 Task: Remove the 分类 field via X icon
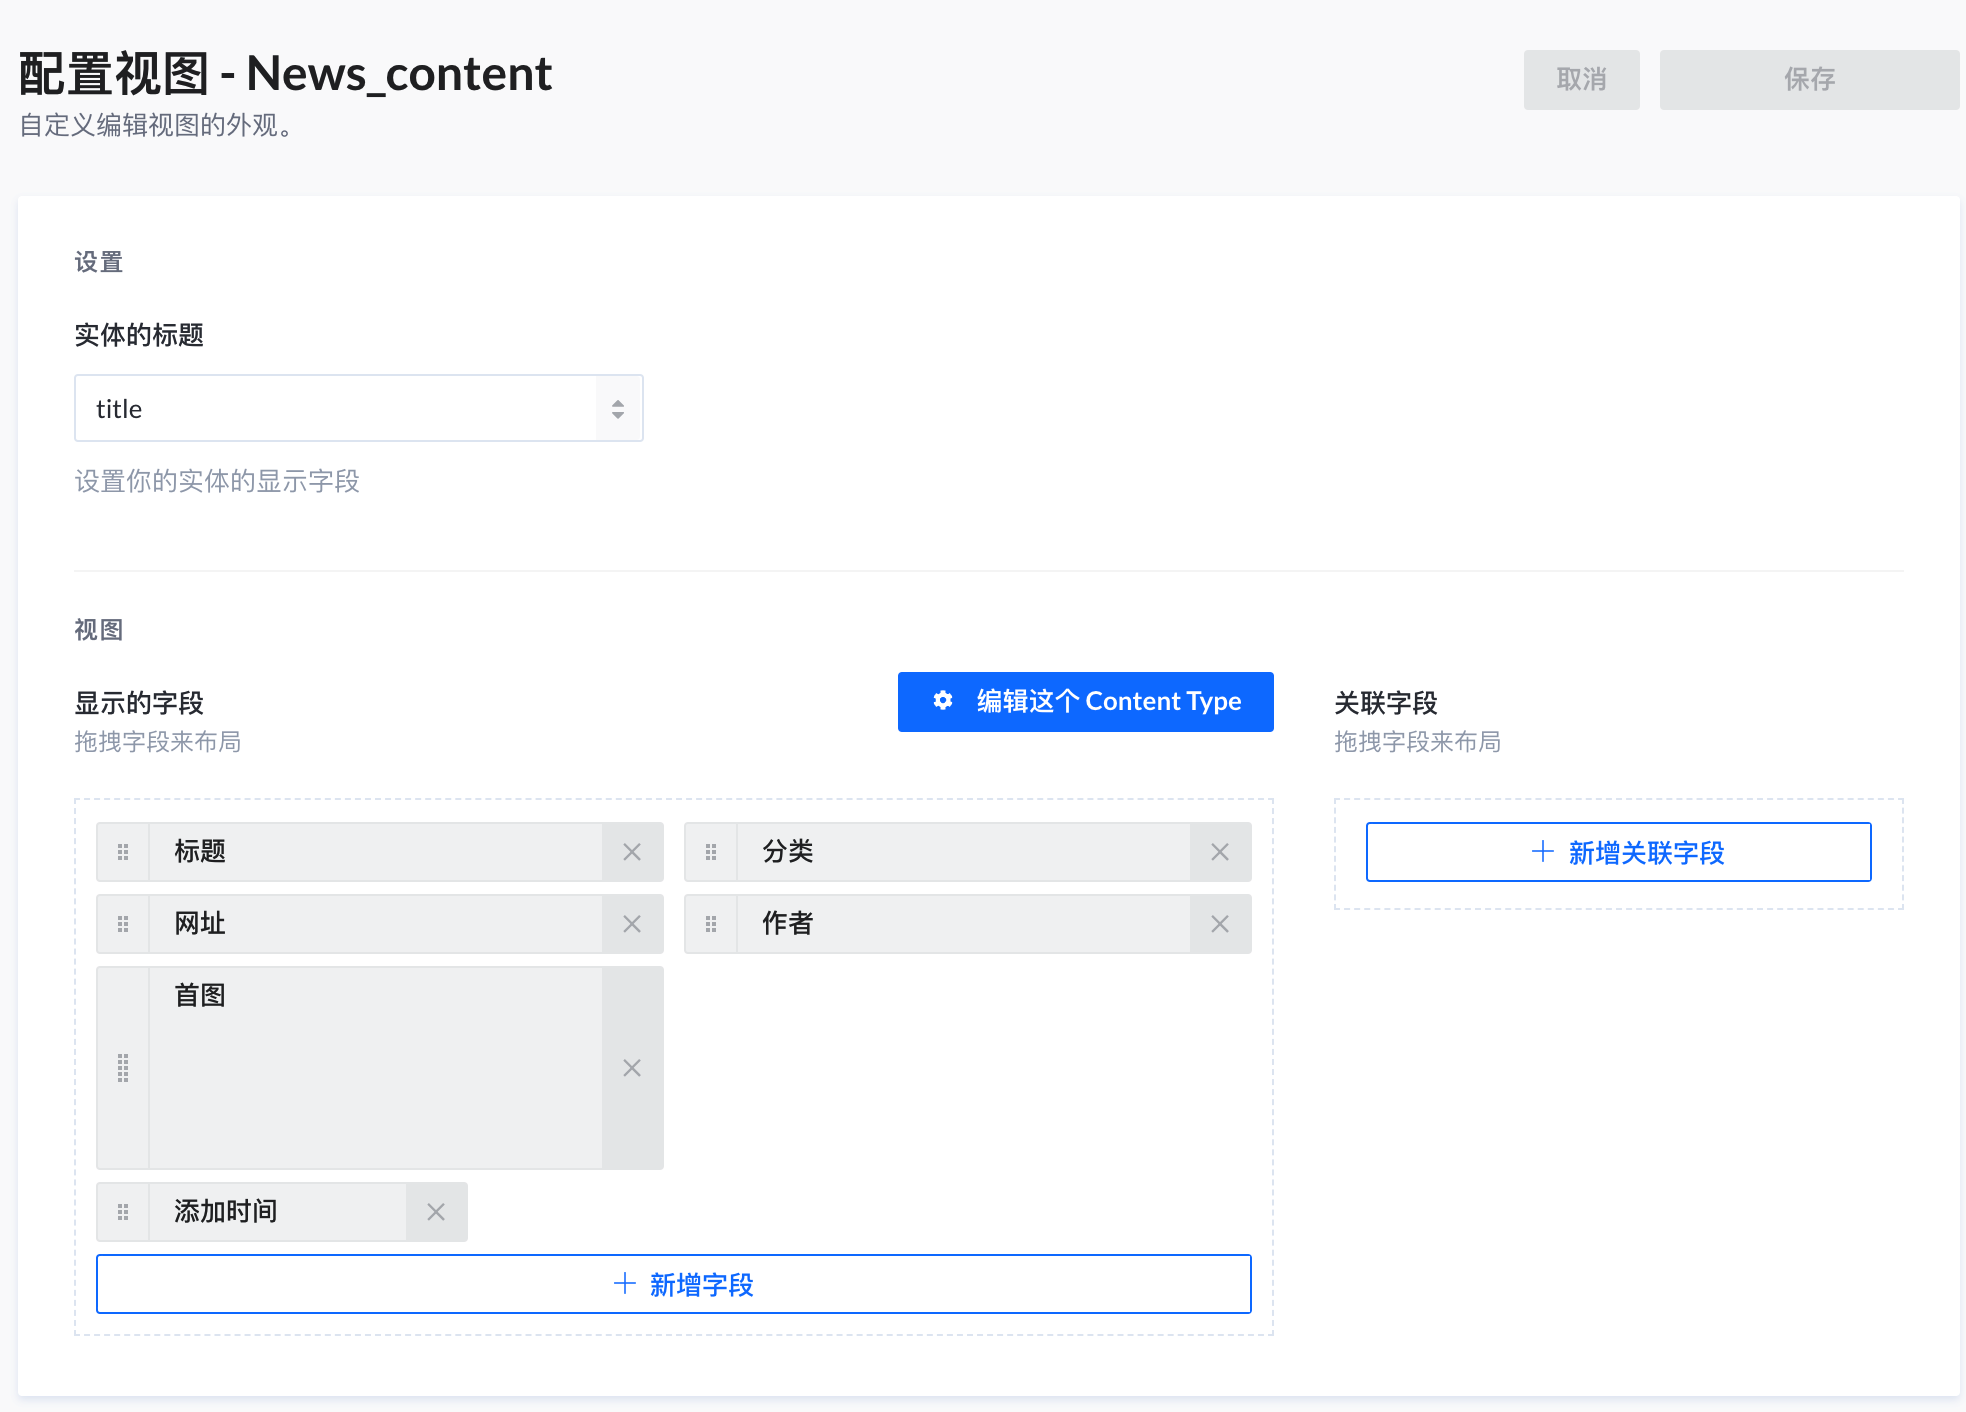pyautogui.click(x=1220, y=852)
